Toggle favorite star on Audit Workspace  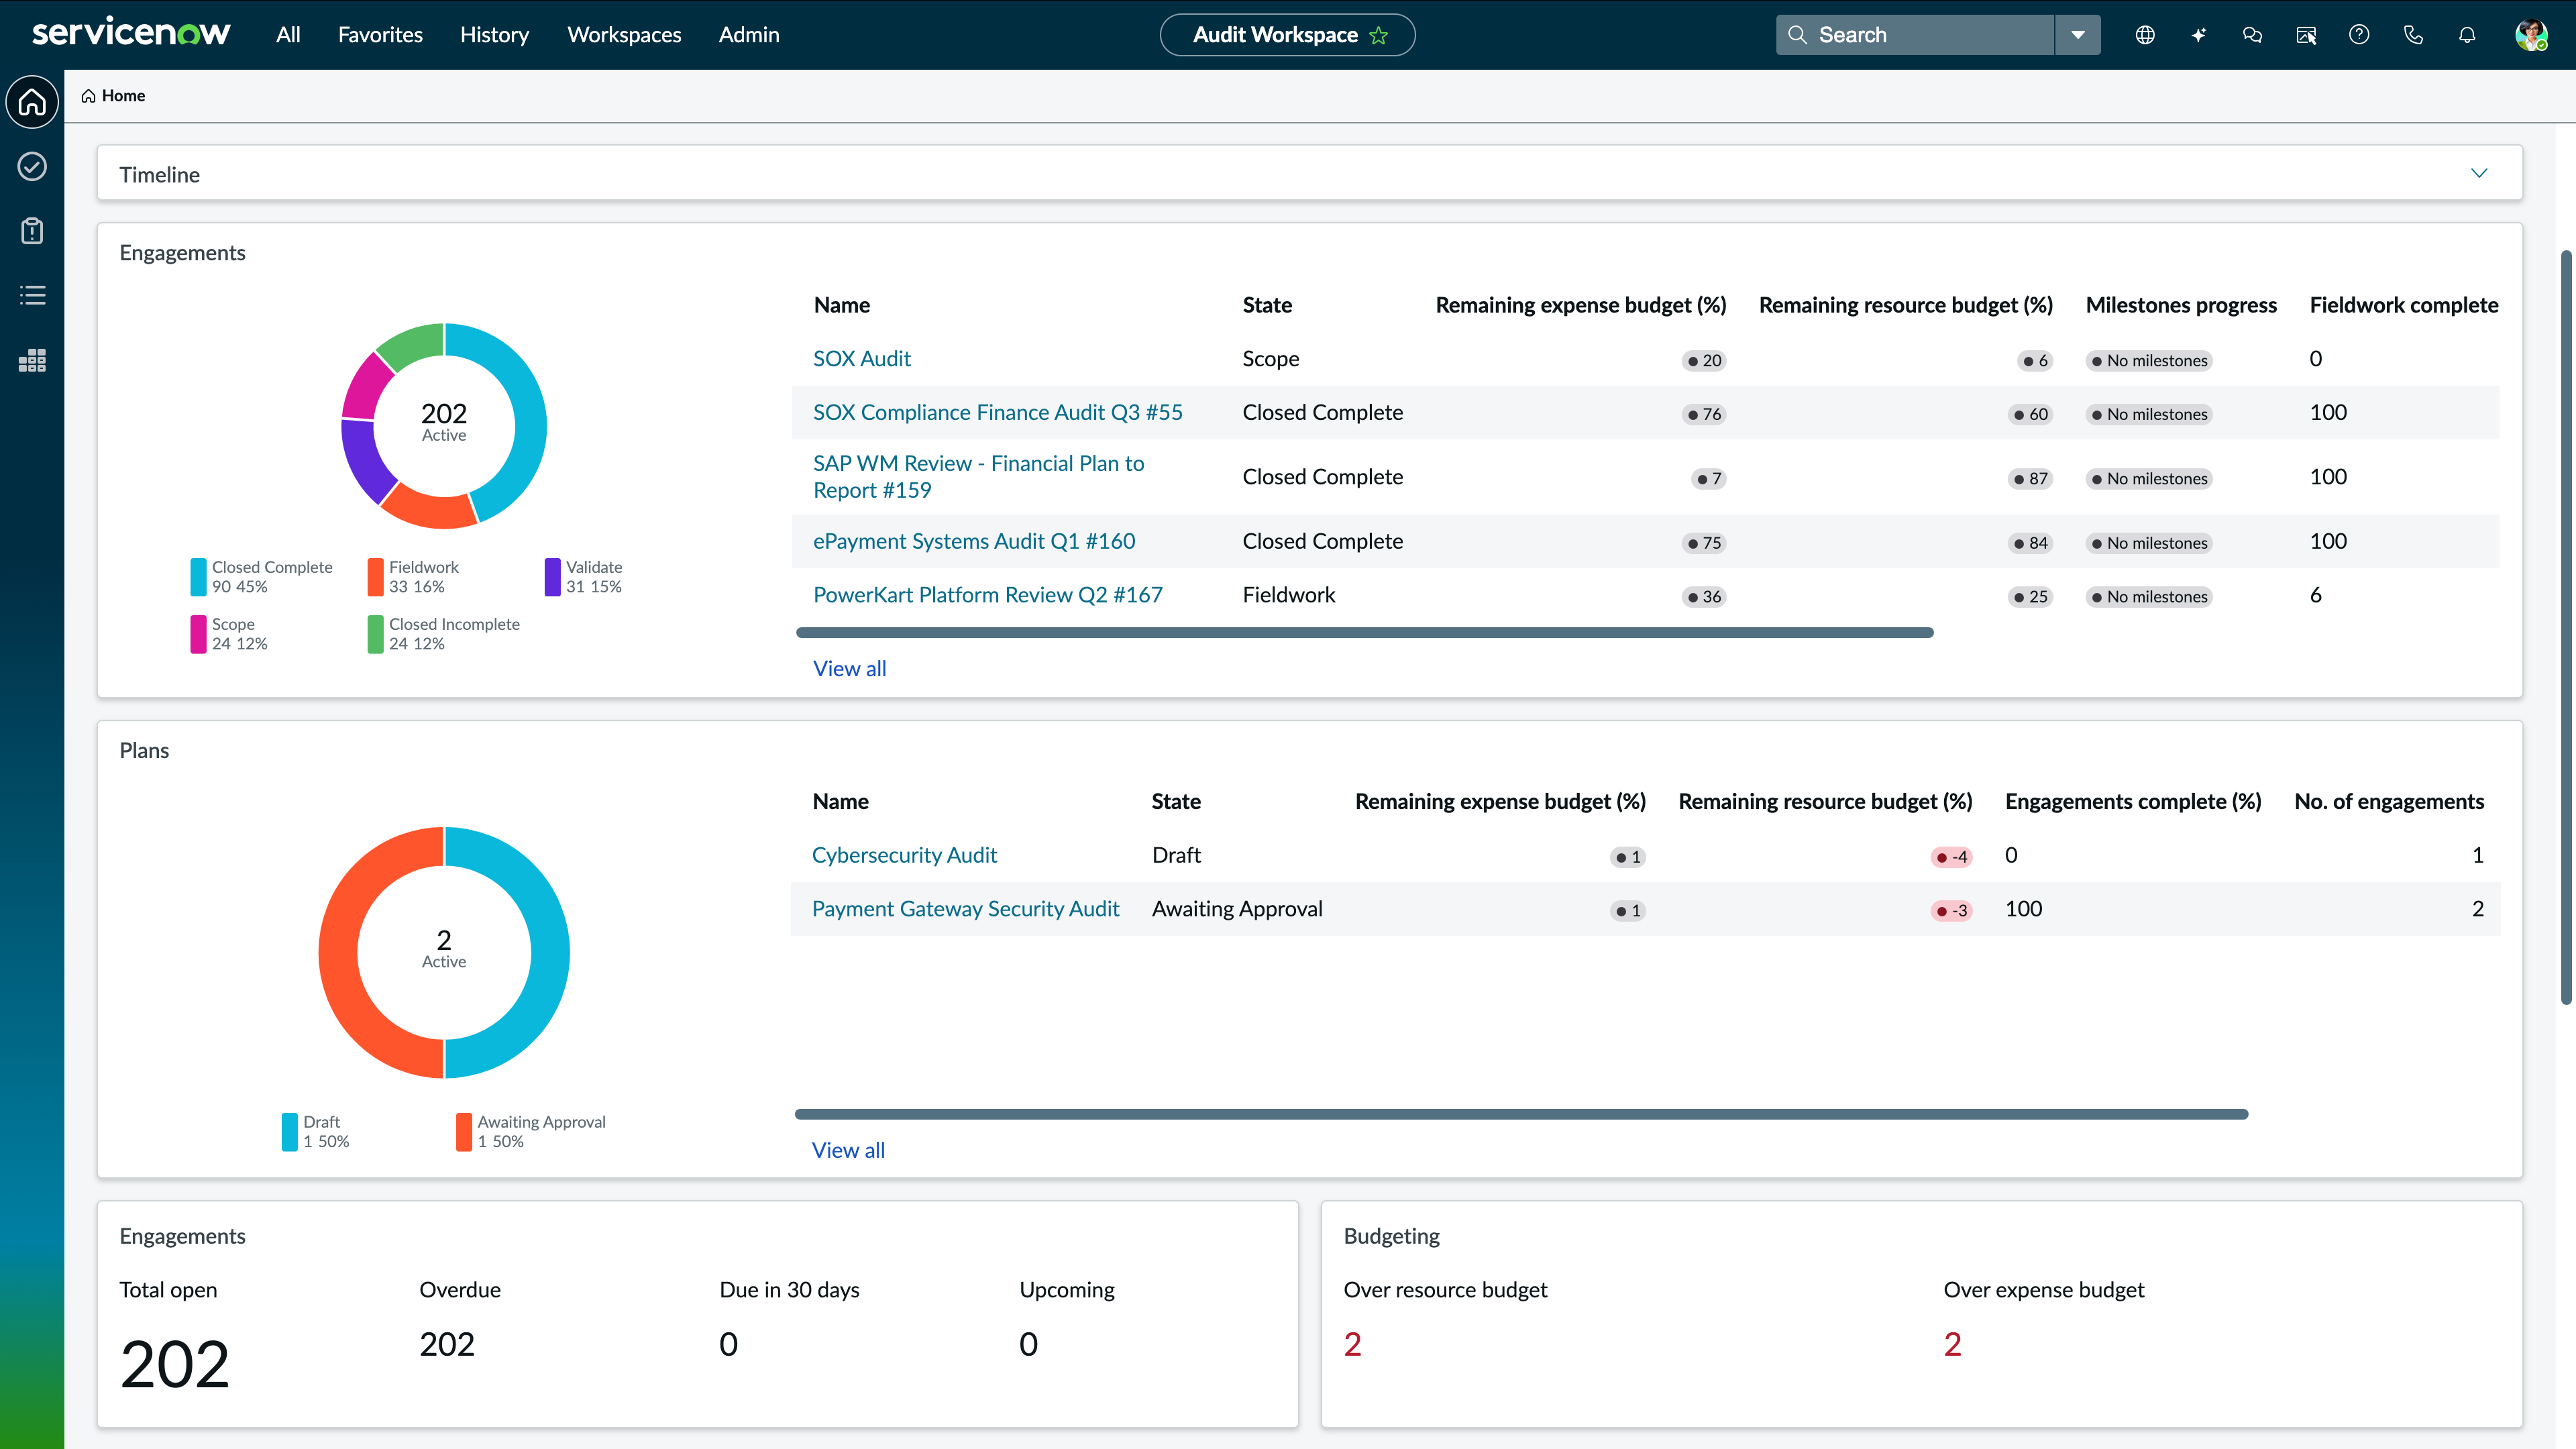tap(1379, 36)
